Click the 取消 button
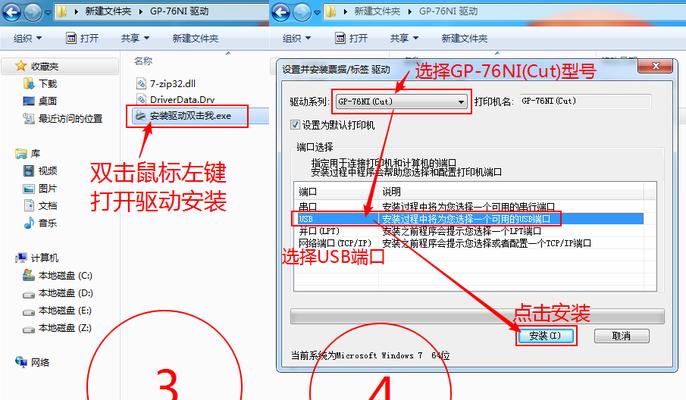Screen dimensions: 686x400 pos(621,336)
